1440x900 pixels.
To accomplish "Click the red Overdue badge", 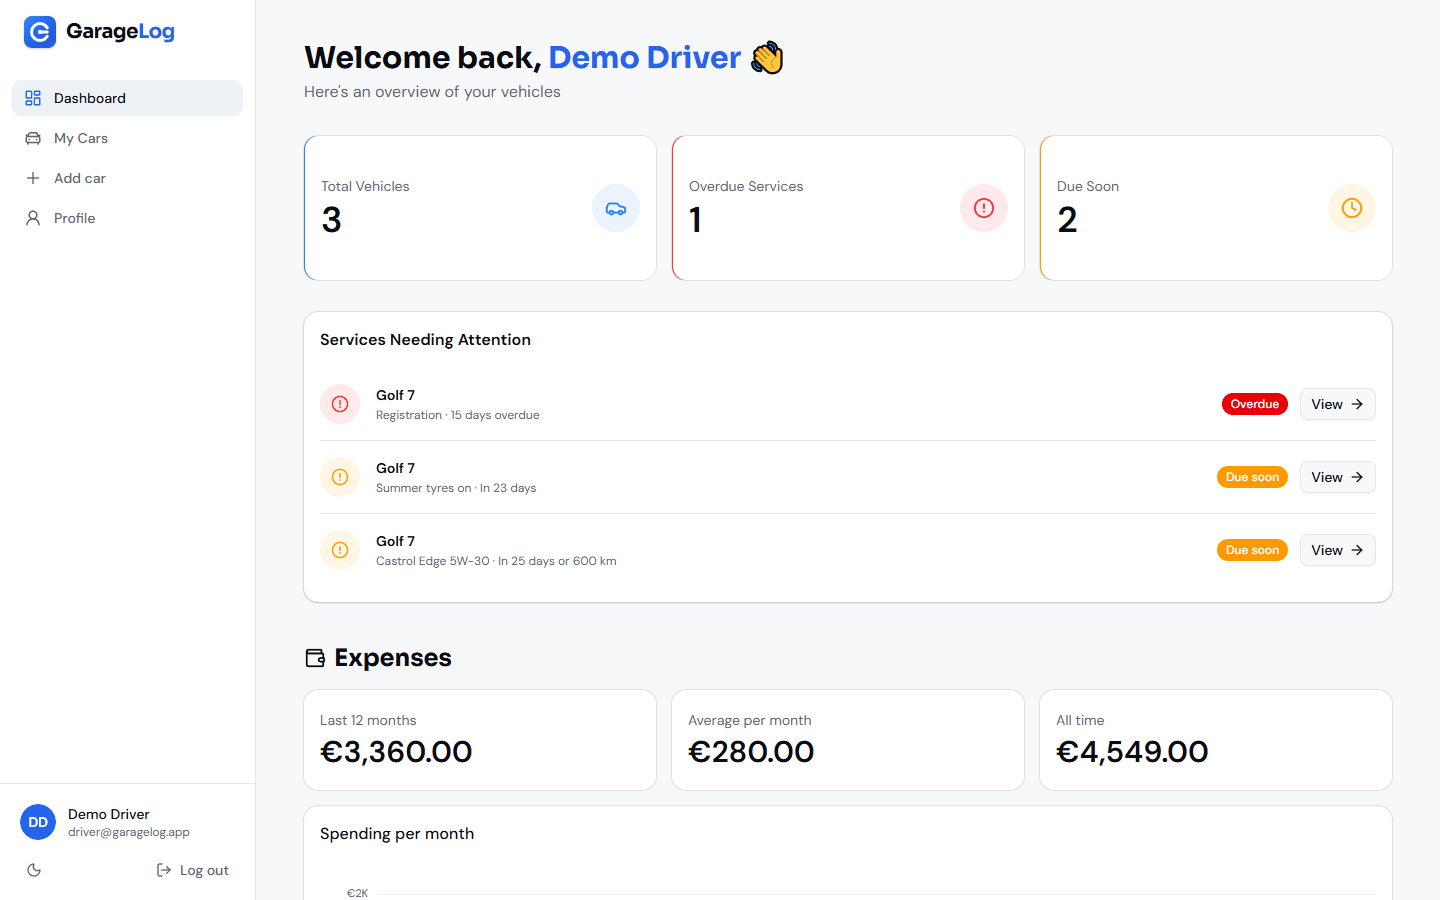I will pyautogui.click(x=1255, y=404).
